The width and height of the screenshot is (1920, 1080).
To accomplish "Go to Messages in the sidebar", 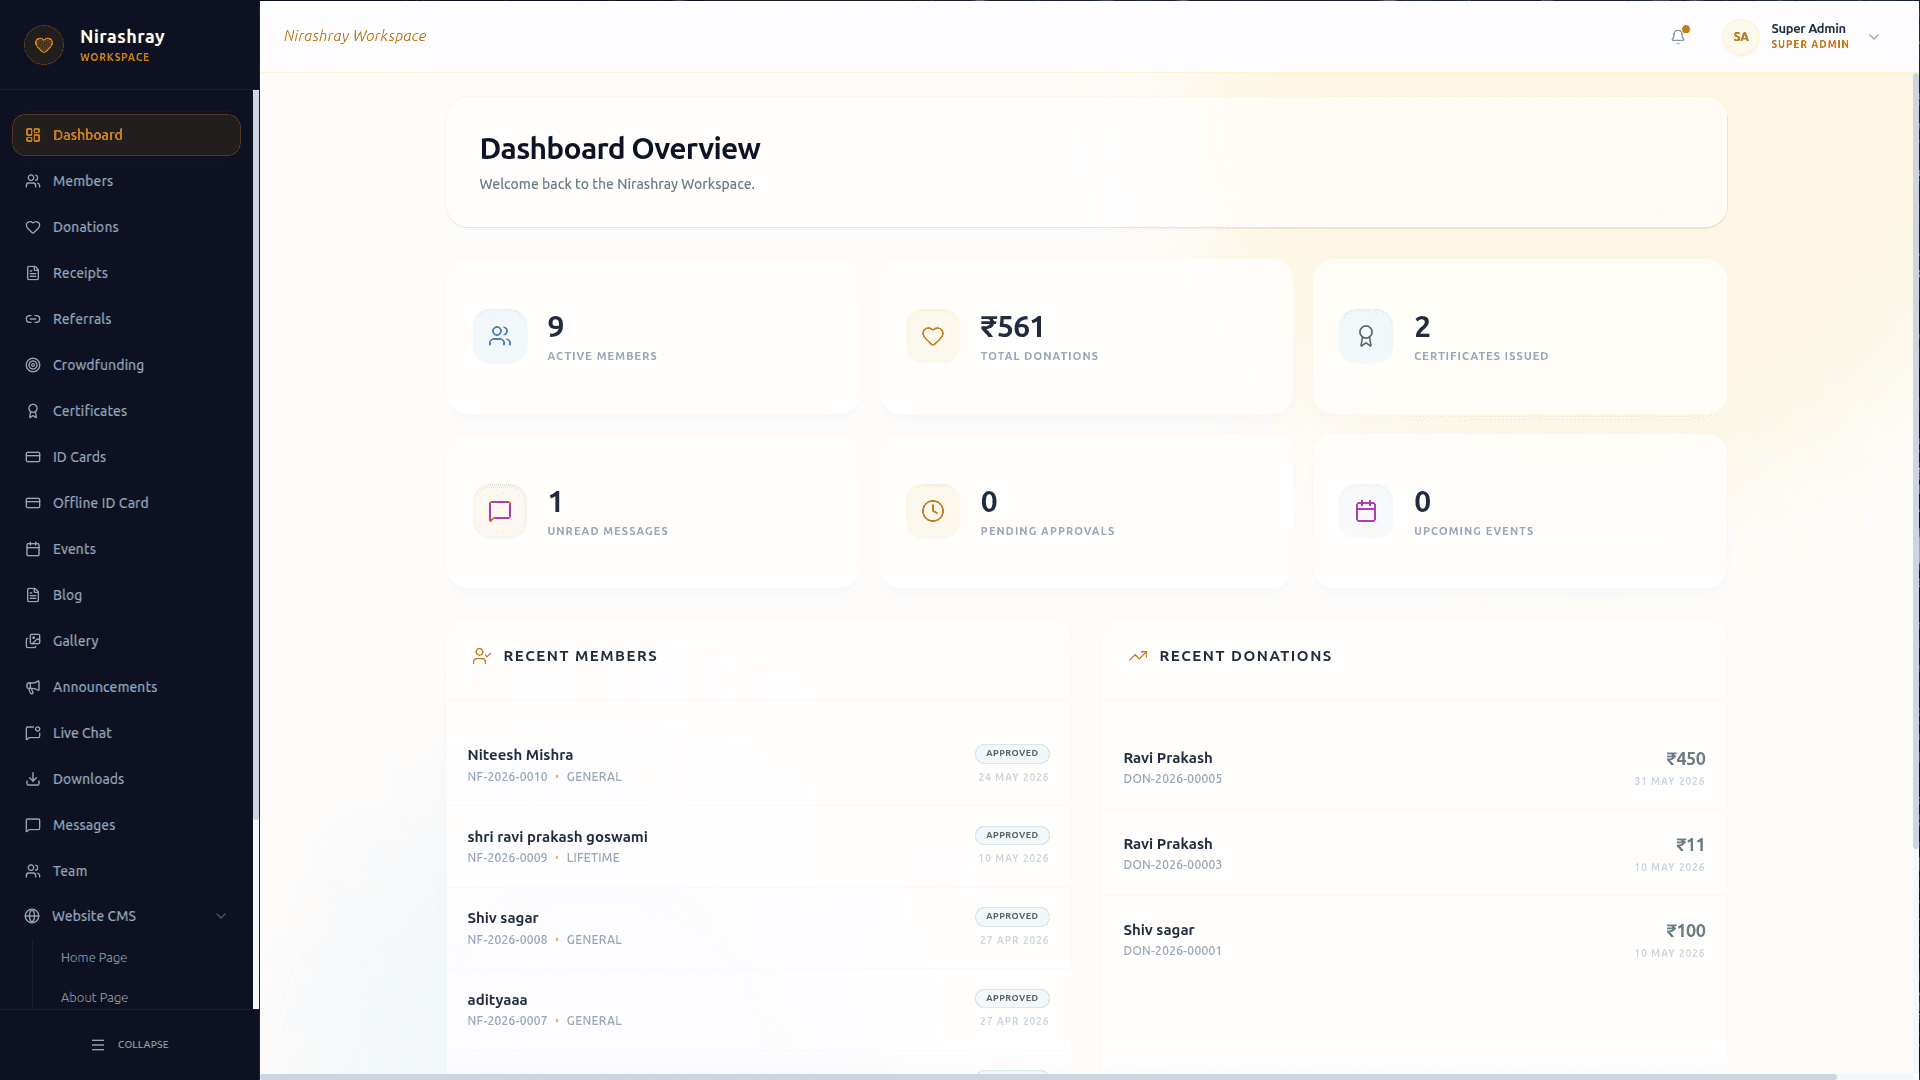I will click(x=126, y=825).
